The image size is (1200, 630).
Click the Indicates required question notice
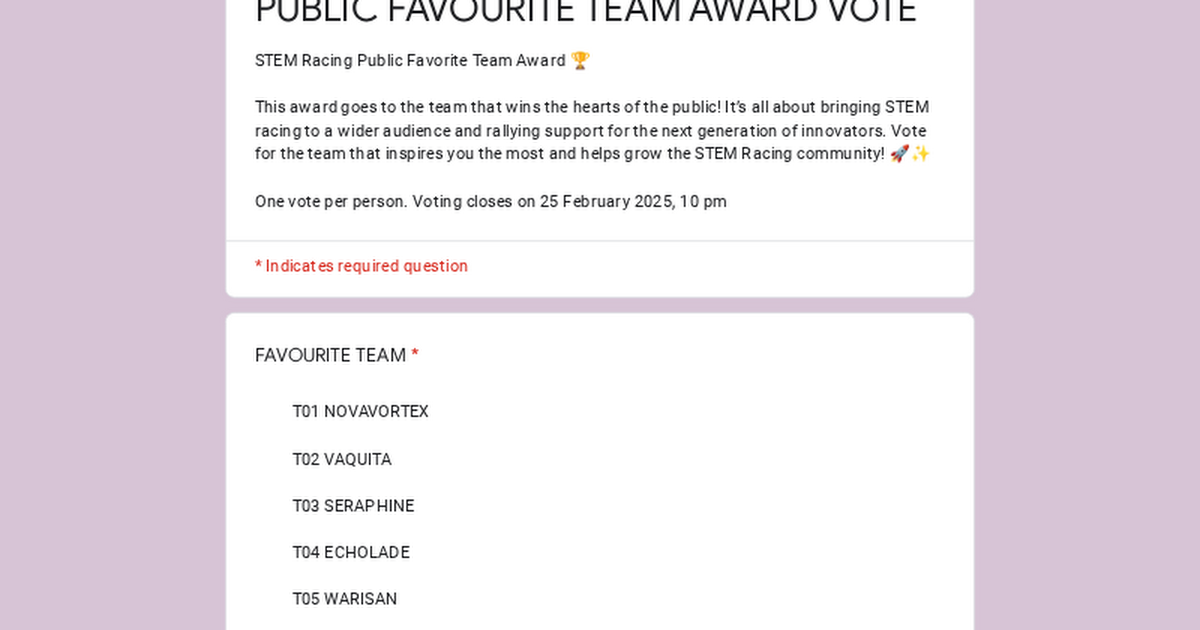(x=361, y=266)
